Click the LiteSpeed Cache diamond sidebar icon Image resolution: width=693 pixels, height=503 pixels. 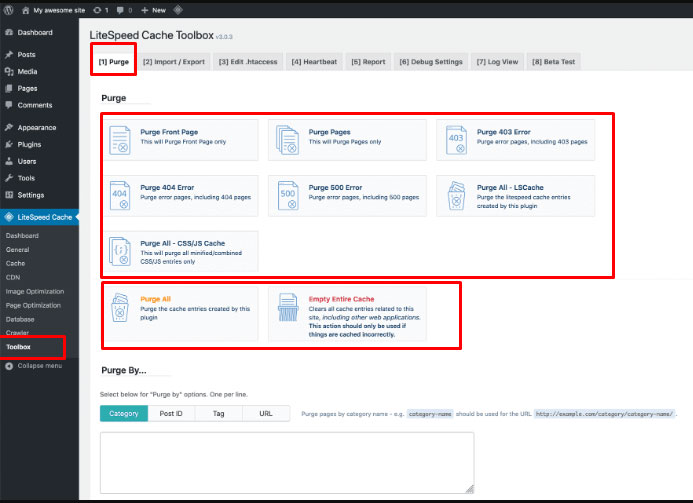tap(9, 217)
